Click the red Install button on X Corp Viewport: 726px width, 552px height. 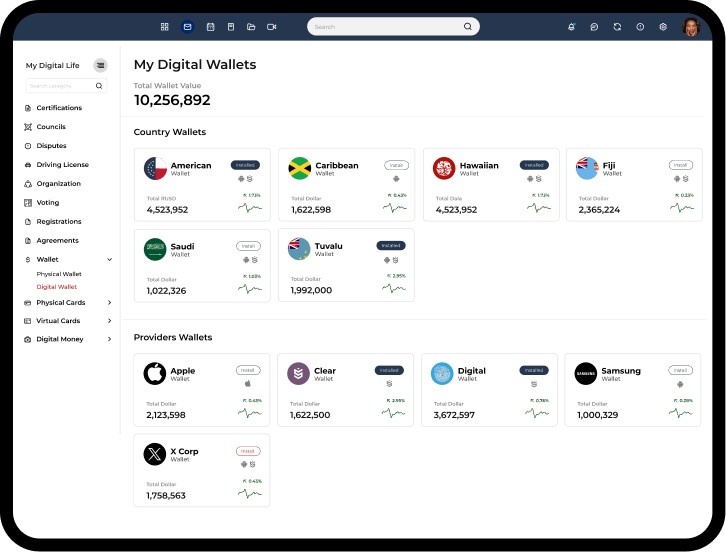248,451
